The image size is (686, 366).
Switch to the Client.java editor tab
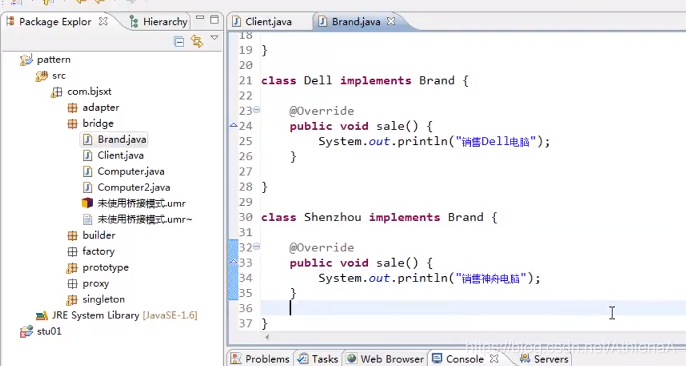tap(262, 21)
